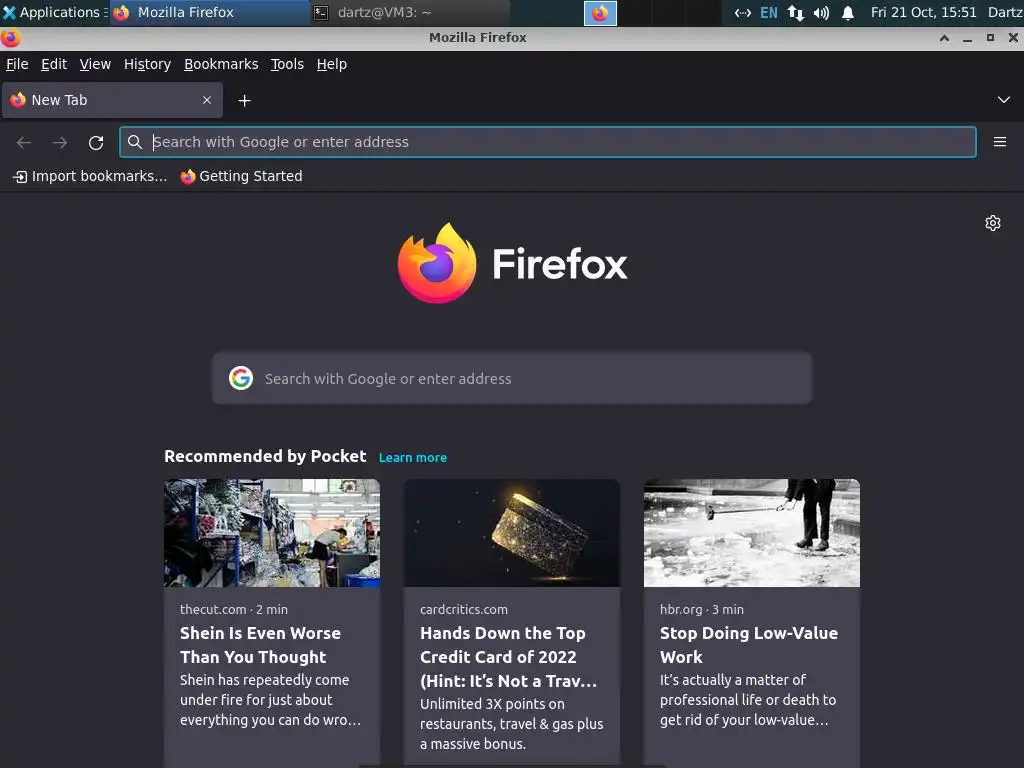The width and height of the screenshot is (1024, 768).
Task: Click 'It's actually a matter of' description
Action: pos(748,699)
